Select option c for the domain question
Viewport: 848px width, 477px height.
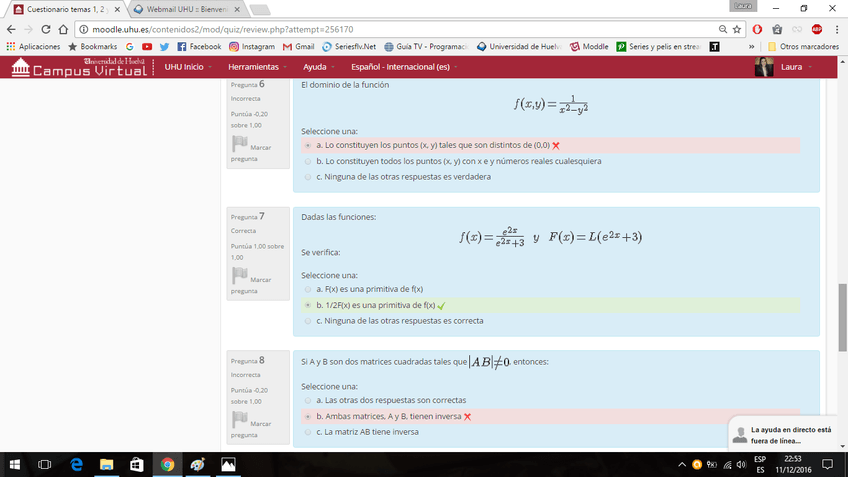point(308,177)
